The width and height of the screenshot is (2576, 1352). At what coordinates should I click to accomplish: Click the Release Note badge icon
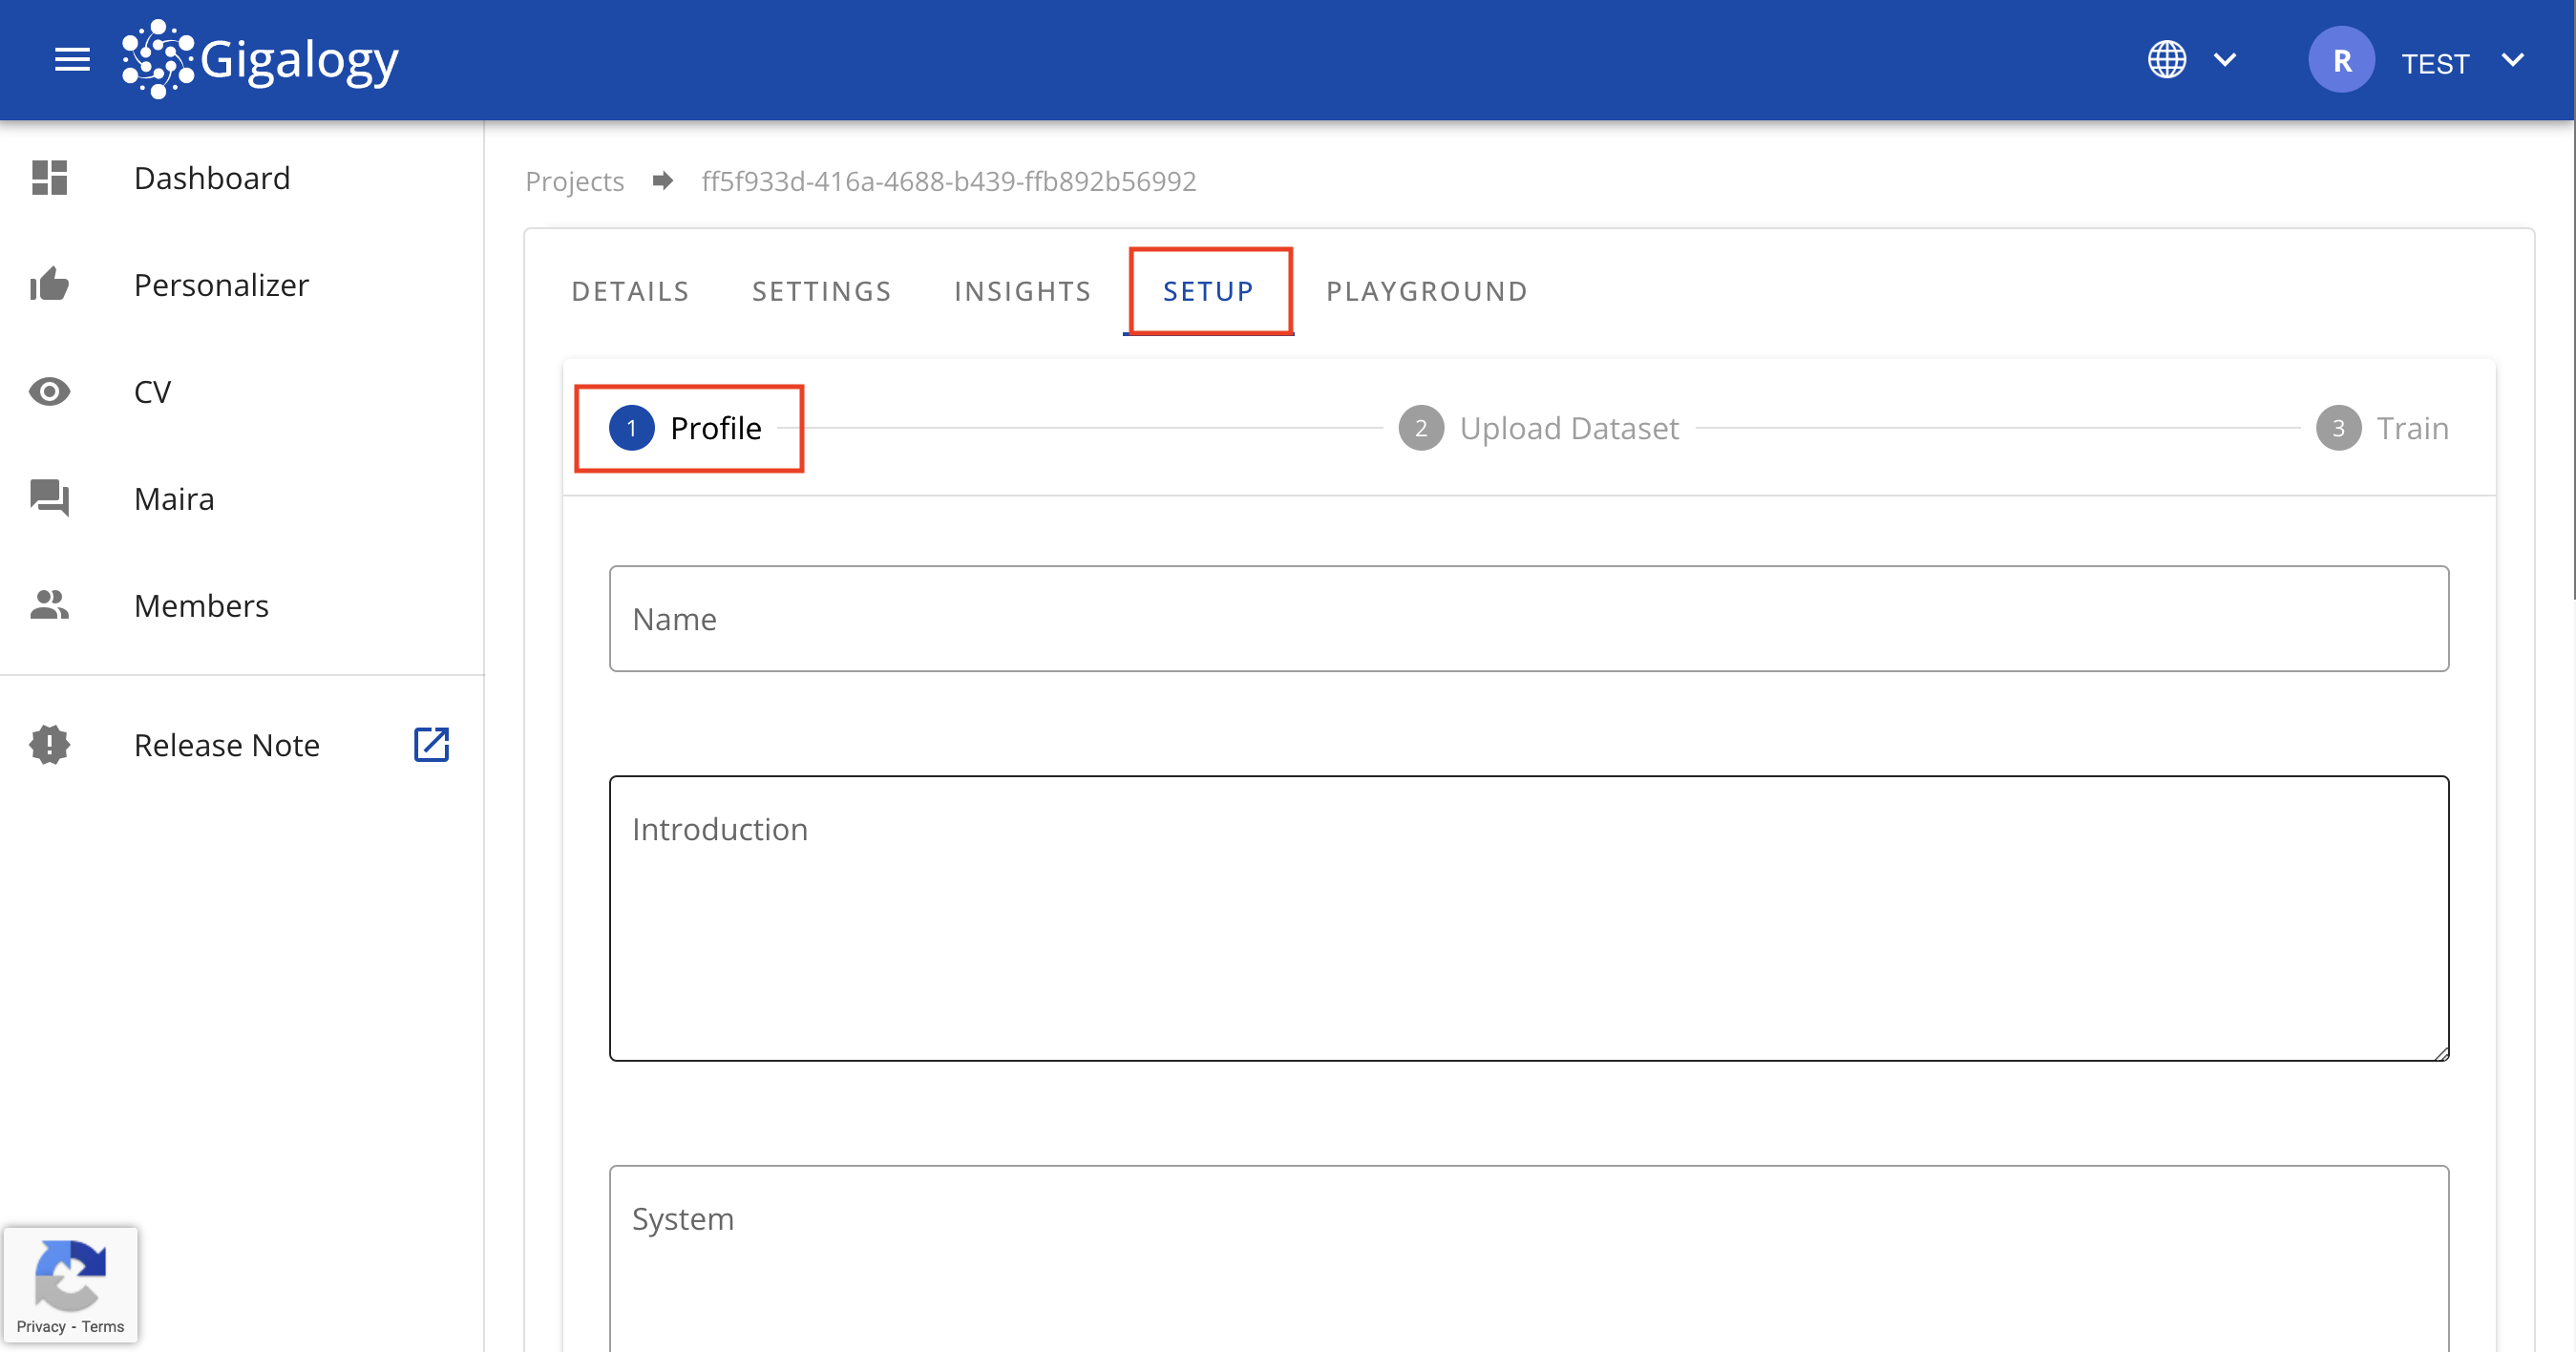pos(48,744)
